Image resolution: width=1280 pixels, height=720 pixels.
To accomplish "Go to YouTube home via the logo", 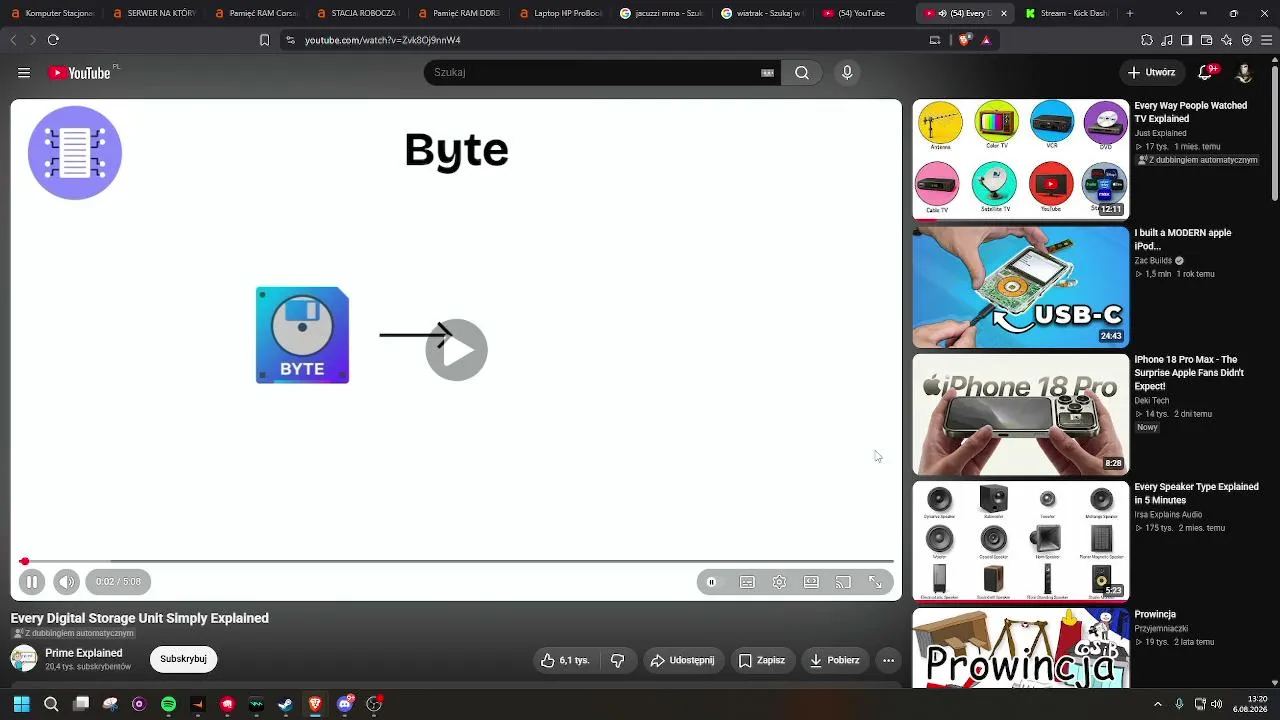I will point(80,73).
